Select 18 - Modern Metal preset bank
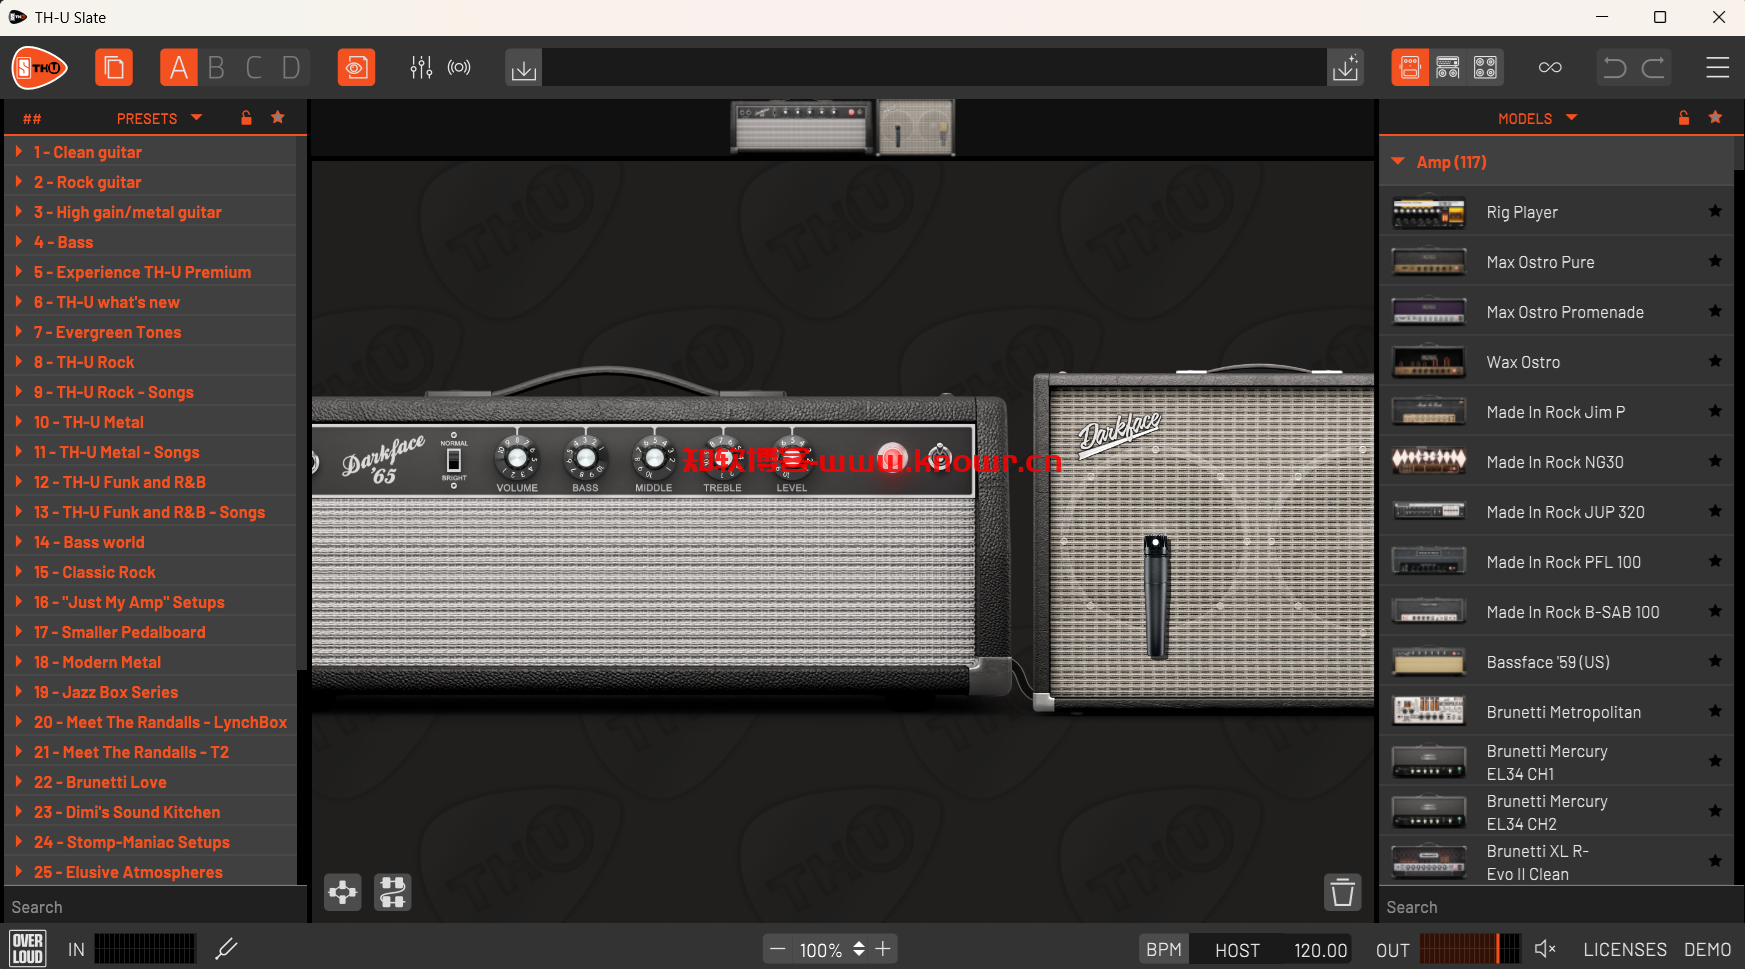1745x969 pixels. (x=151, y=662)
